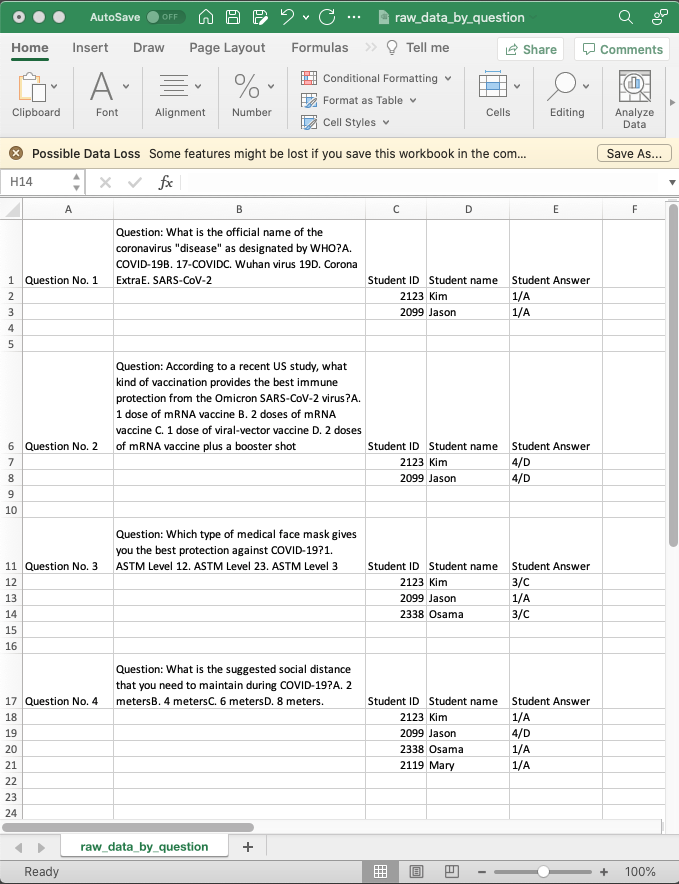Image resolution: width=679 pixels, height=884 pixels.
Task: Zoom out with the minus button
Action: pos(482,872)
